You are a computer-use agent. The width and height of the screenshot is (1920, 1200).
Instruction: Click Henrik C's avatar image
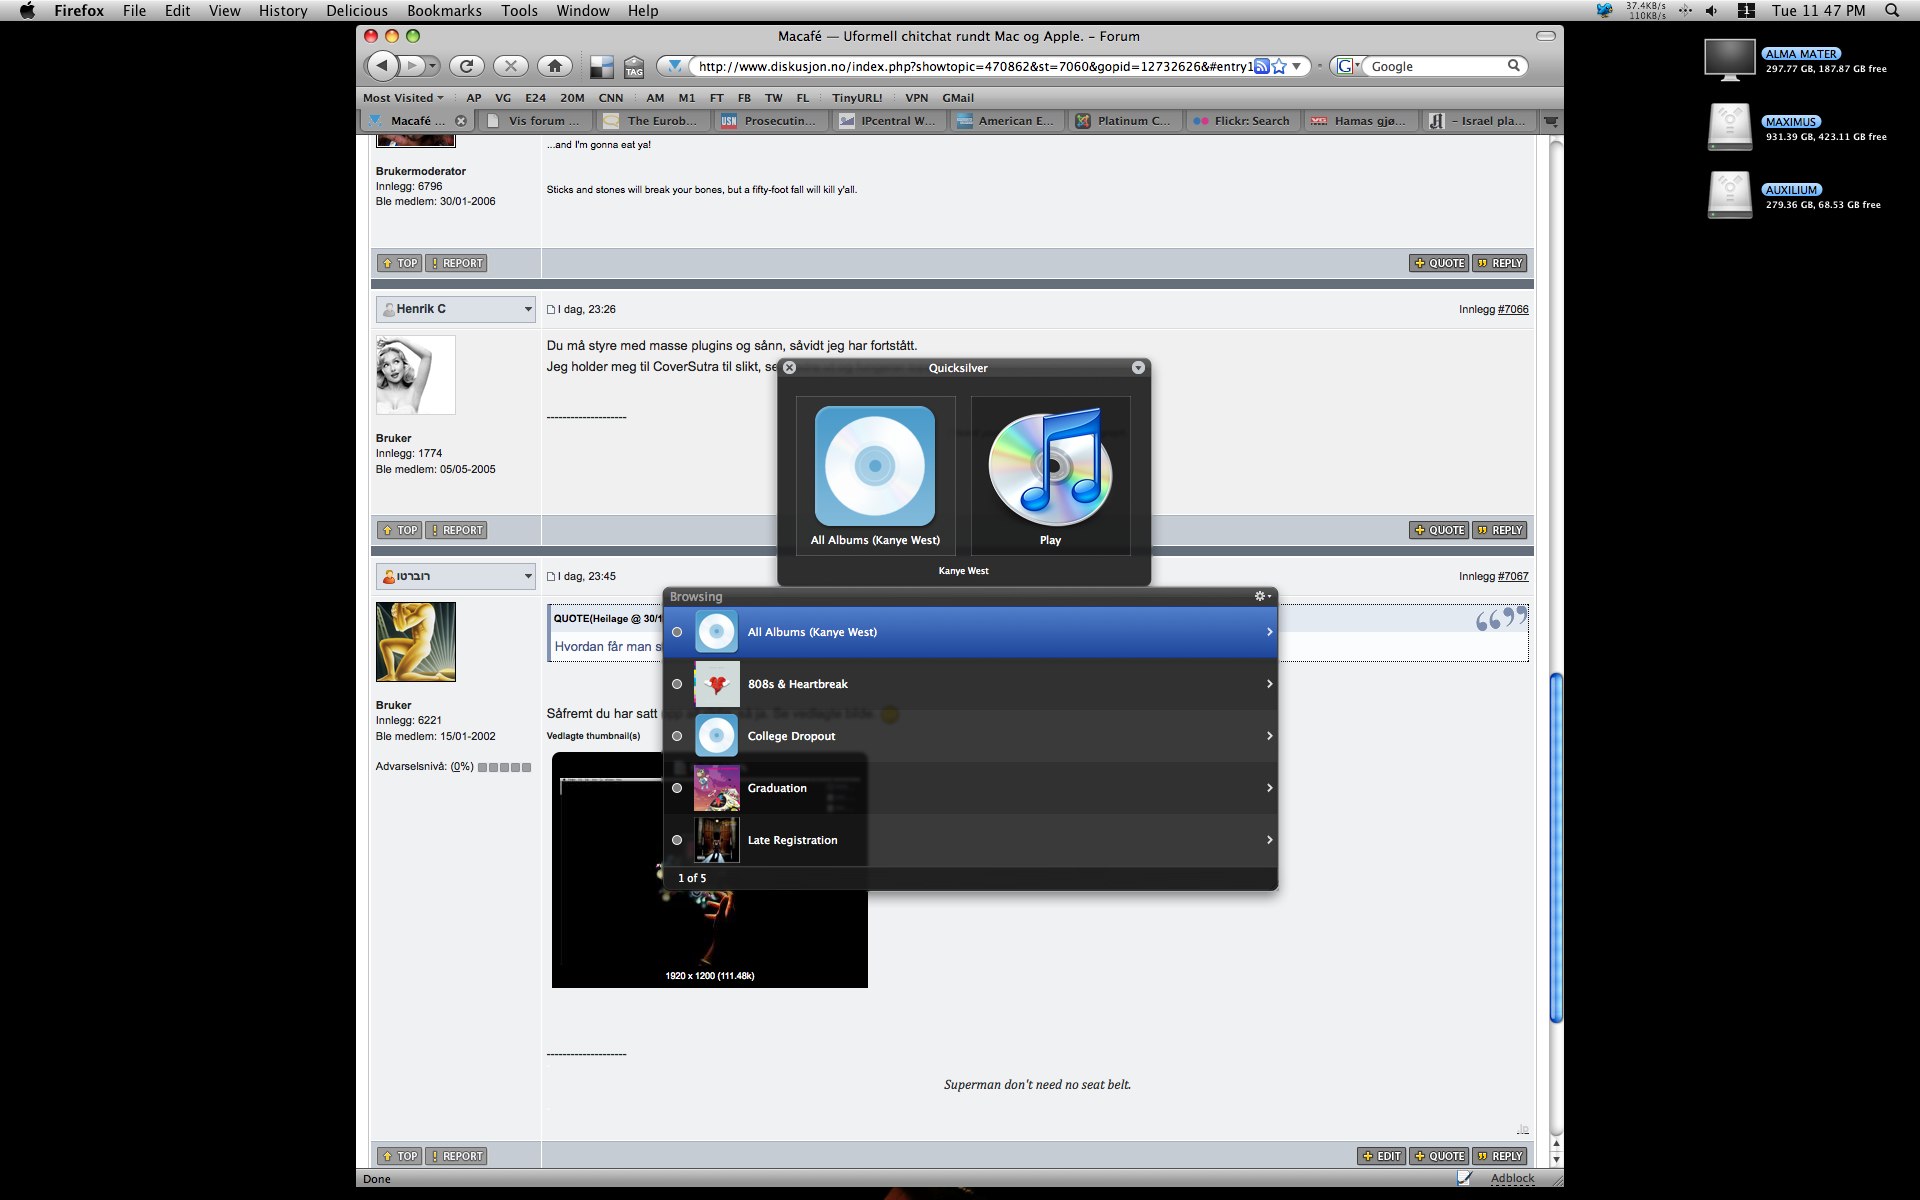[415, 375]
